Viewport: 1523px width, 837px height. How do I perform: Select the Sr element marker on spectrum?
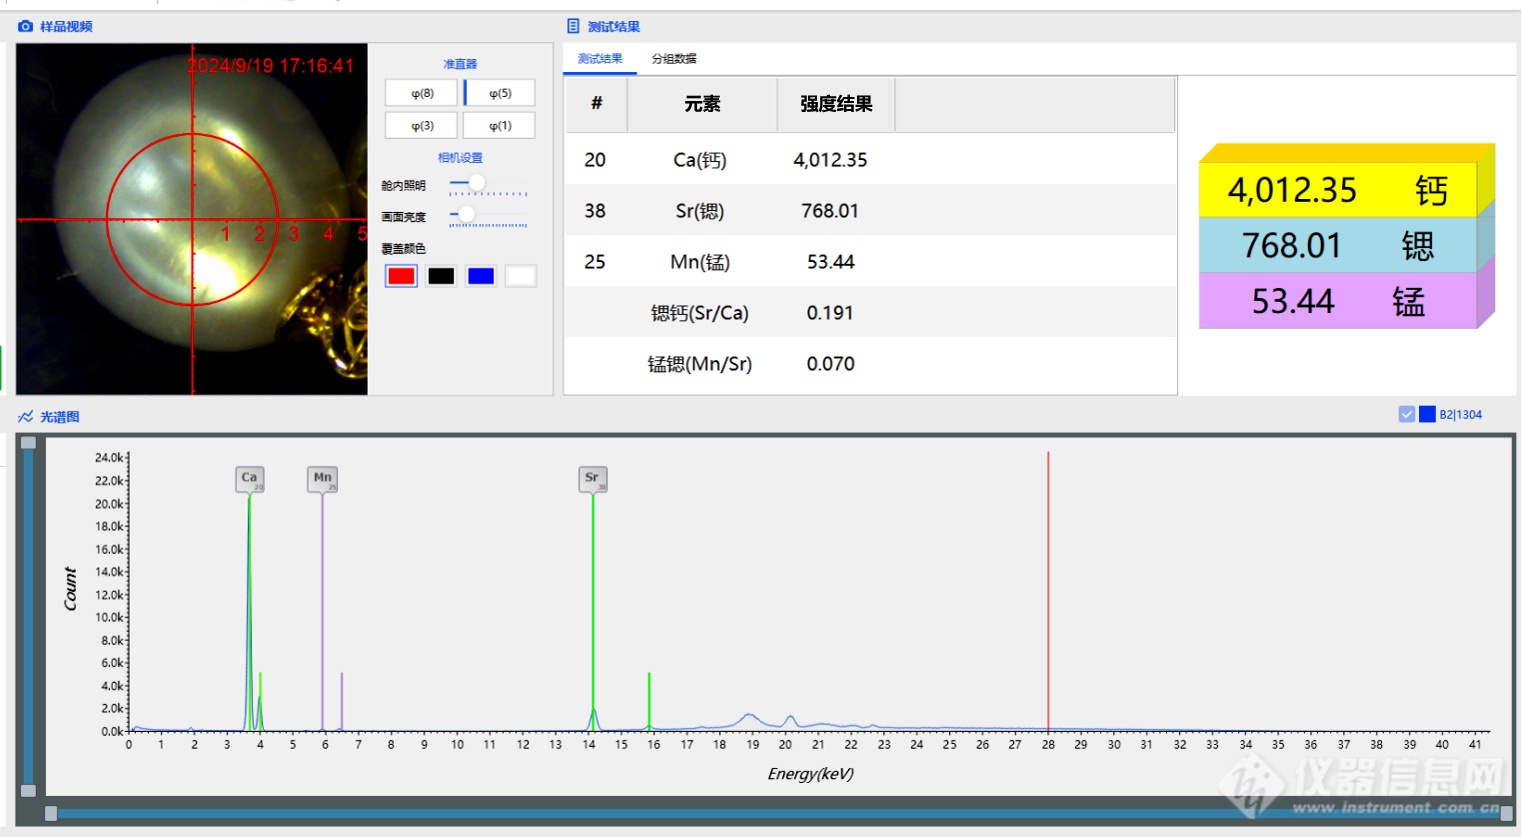click(592, 478)
